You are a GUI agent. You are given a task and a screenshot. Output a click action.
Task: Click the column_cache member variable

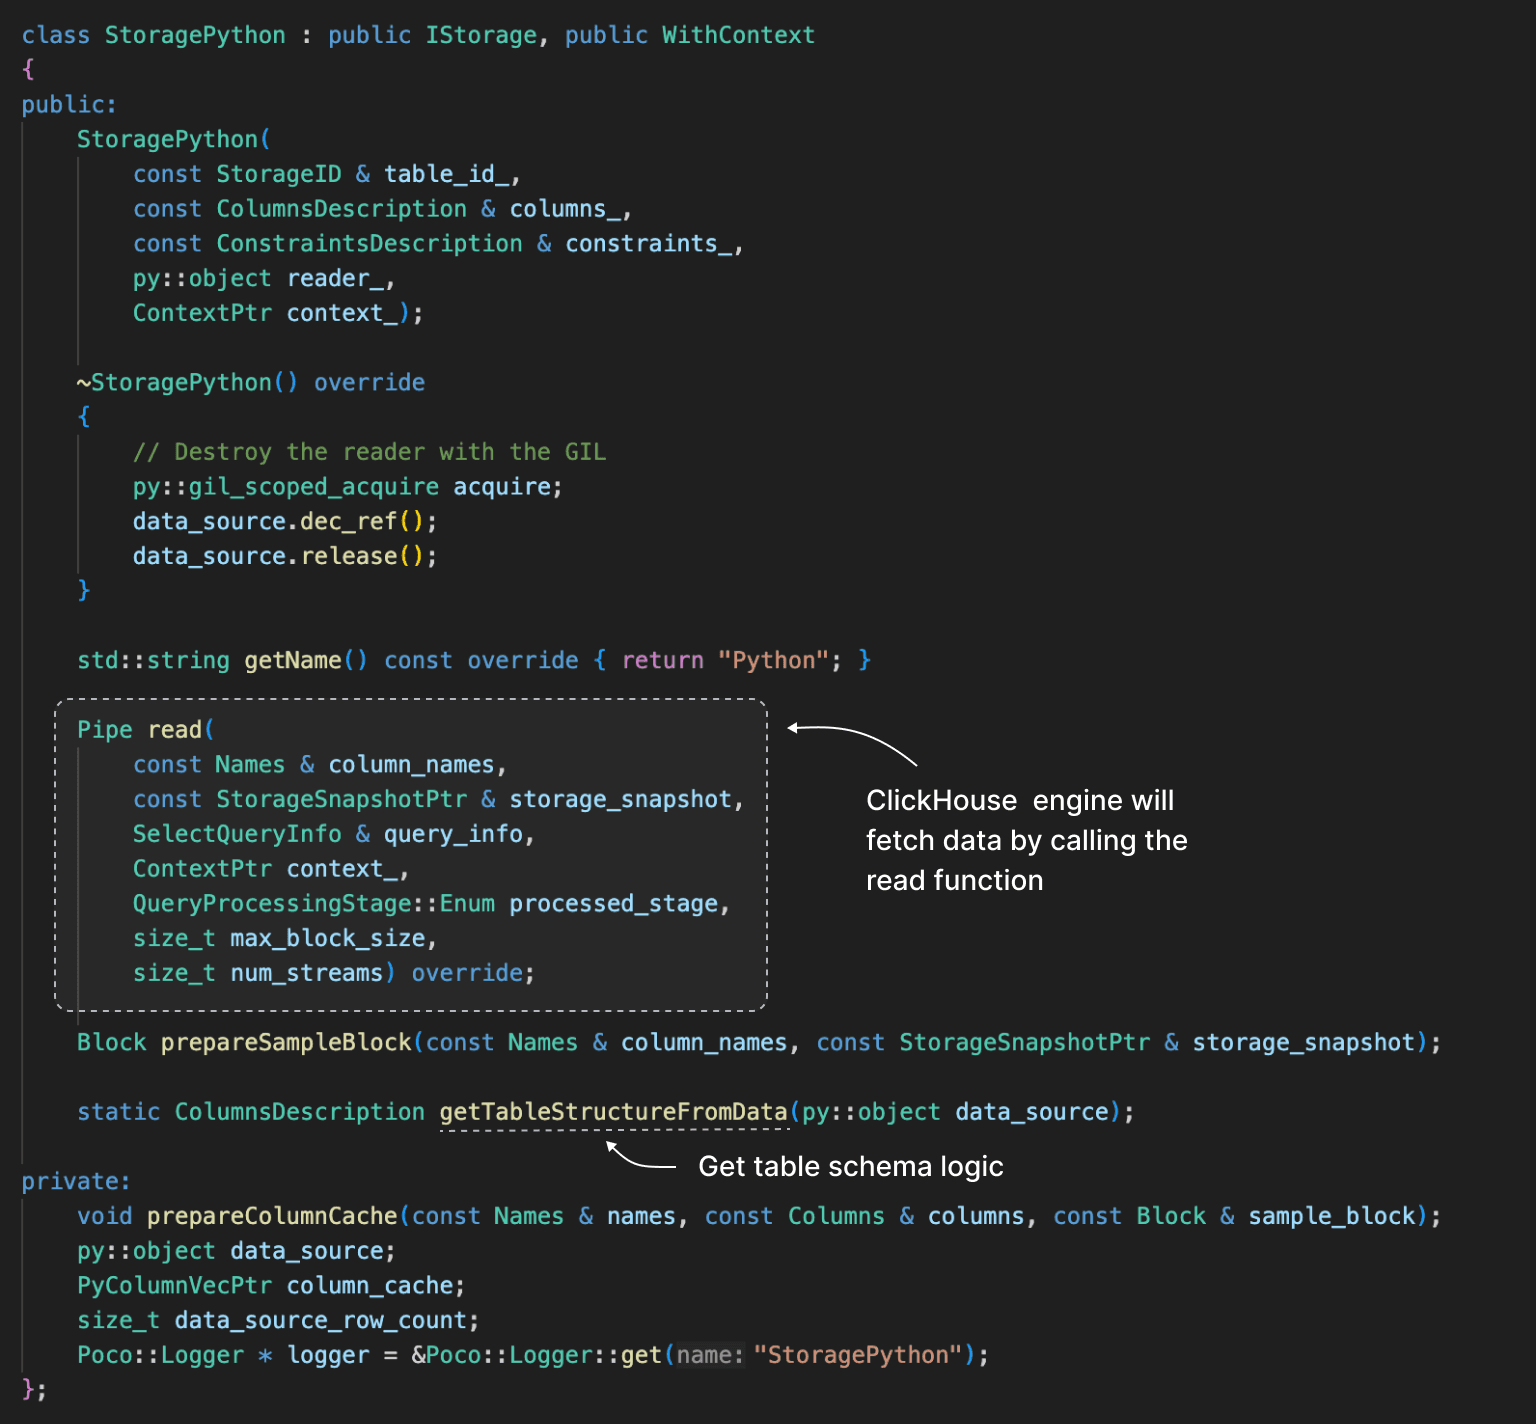(369, 1285)
